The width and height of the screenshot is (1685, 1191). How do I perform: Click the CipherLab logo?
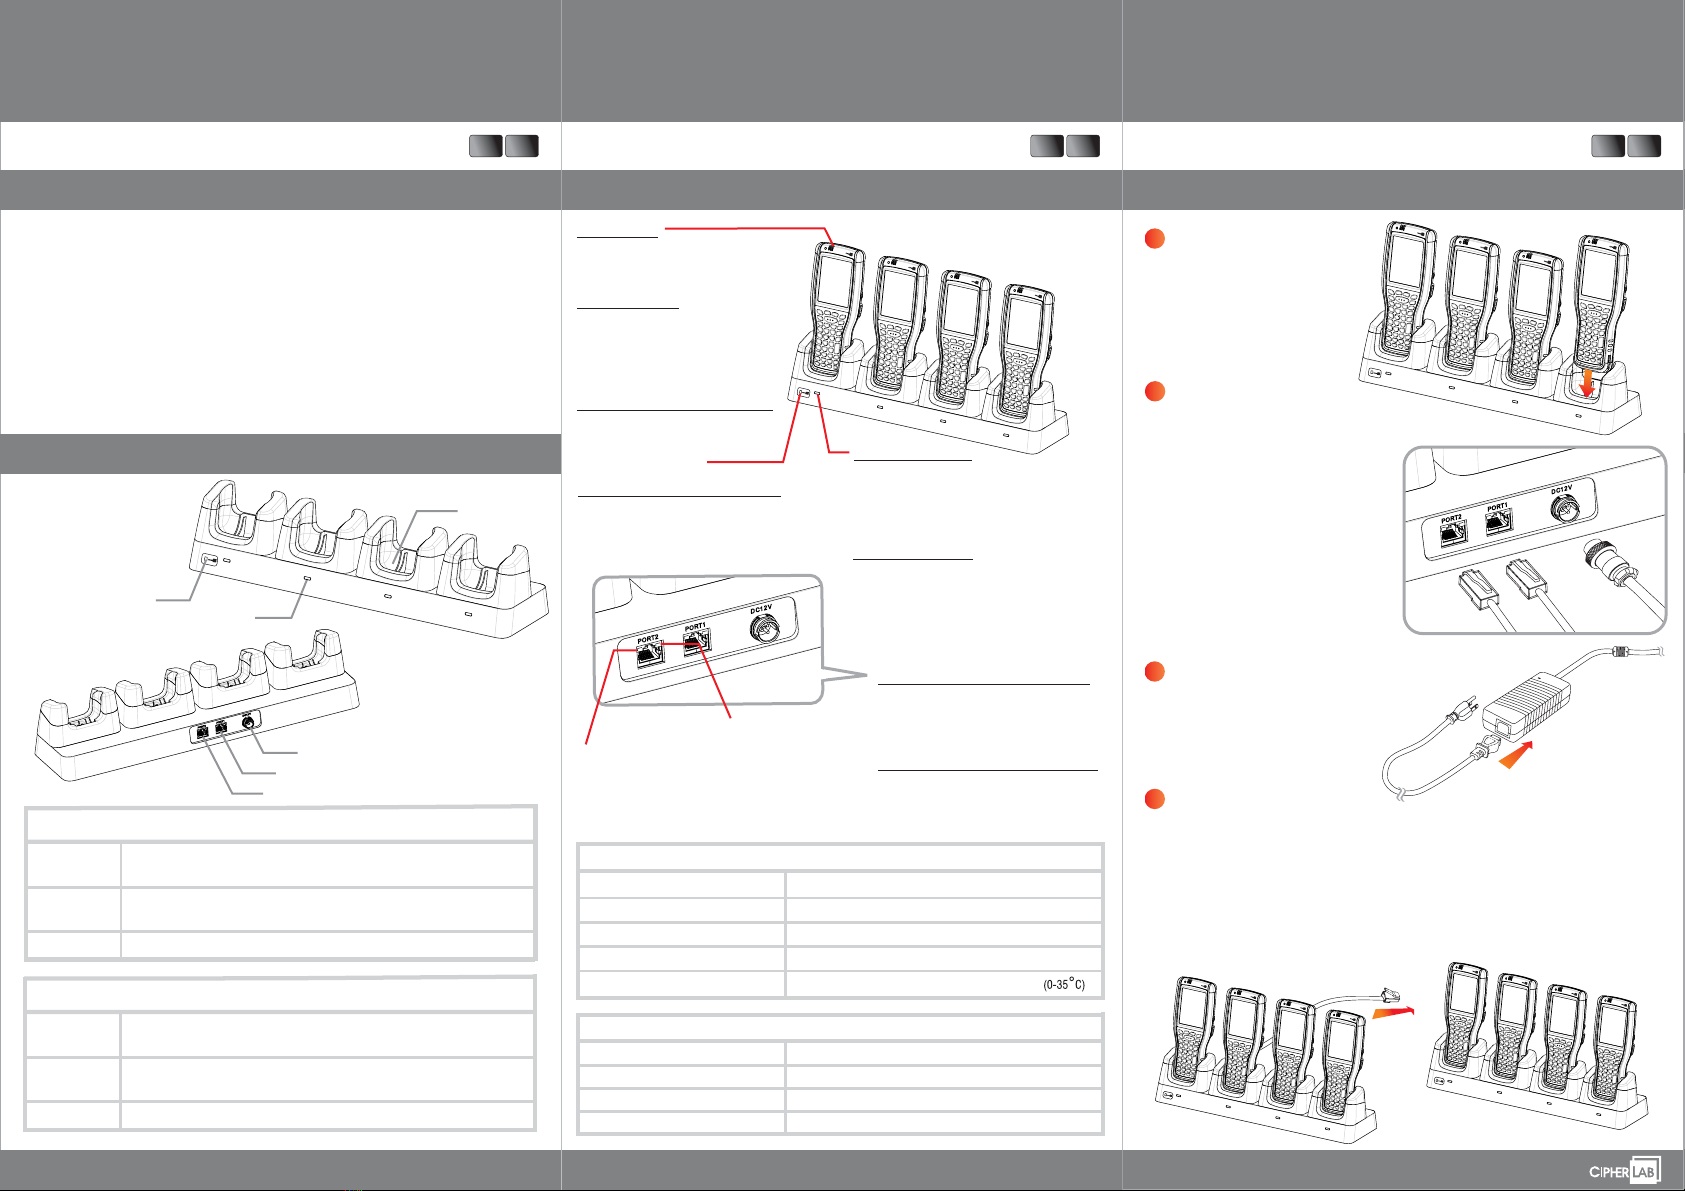[1624, 1170]
